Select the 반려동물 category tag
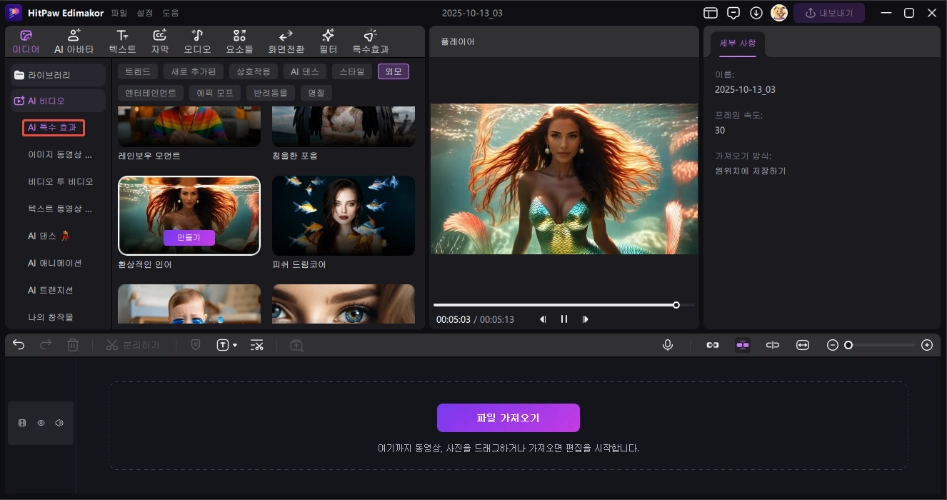Screen dimensions: 947x500 pos(270,92)
